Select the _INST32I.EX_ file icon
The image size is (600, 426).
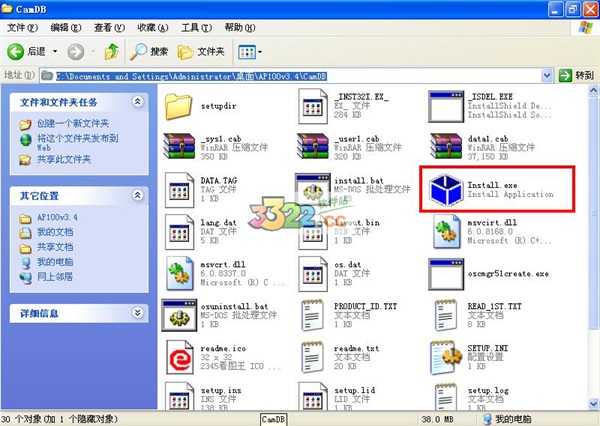point(313,106)
